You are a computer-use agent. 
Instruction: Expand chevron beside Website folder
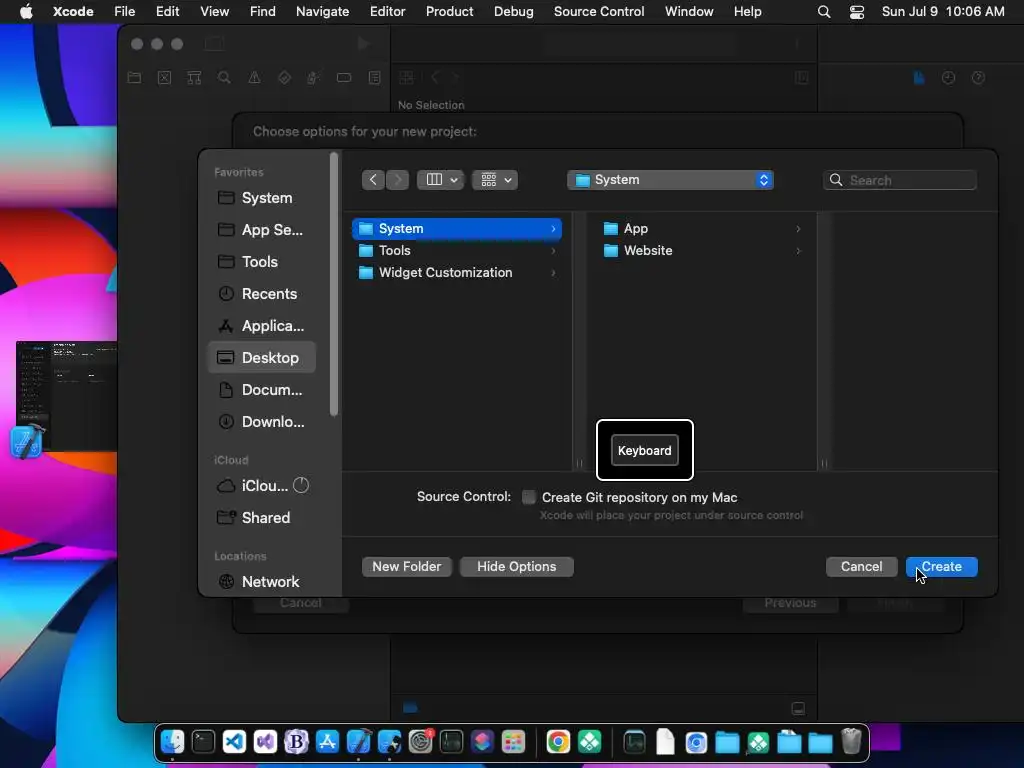coord(798,251)
